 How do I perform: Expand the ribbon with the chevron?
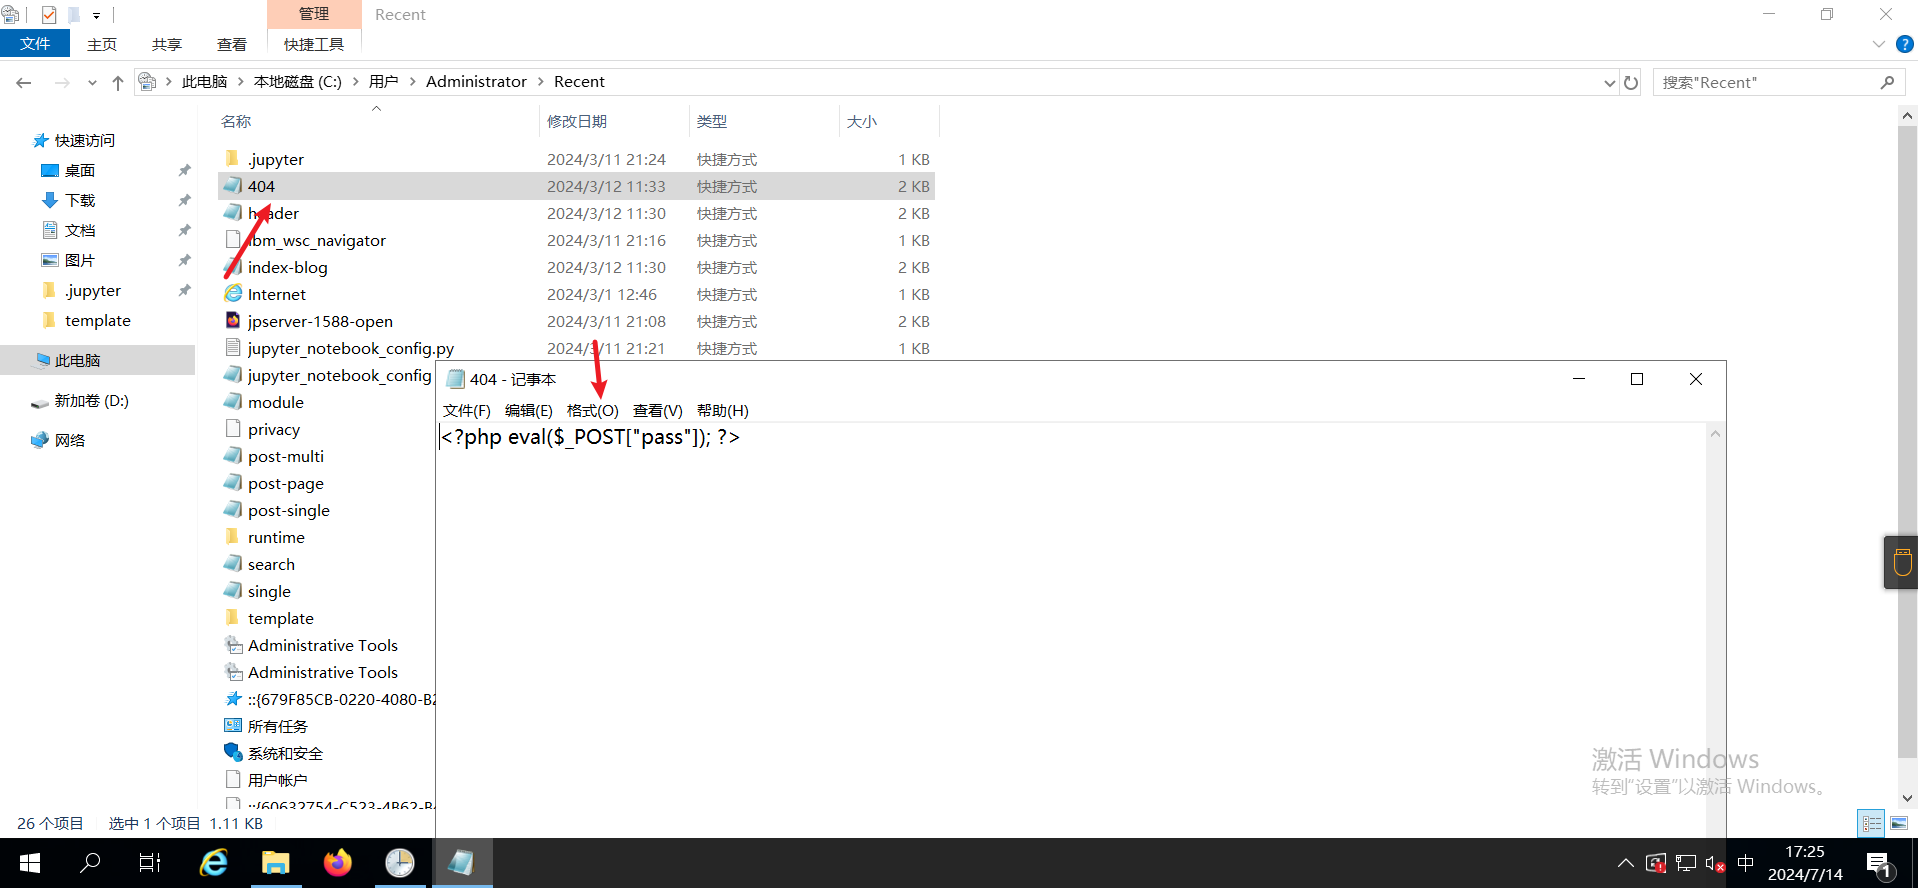(x=1878, y=44)
